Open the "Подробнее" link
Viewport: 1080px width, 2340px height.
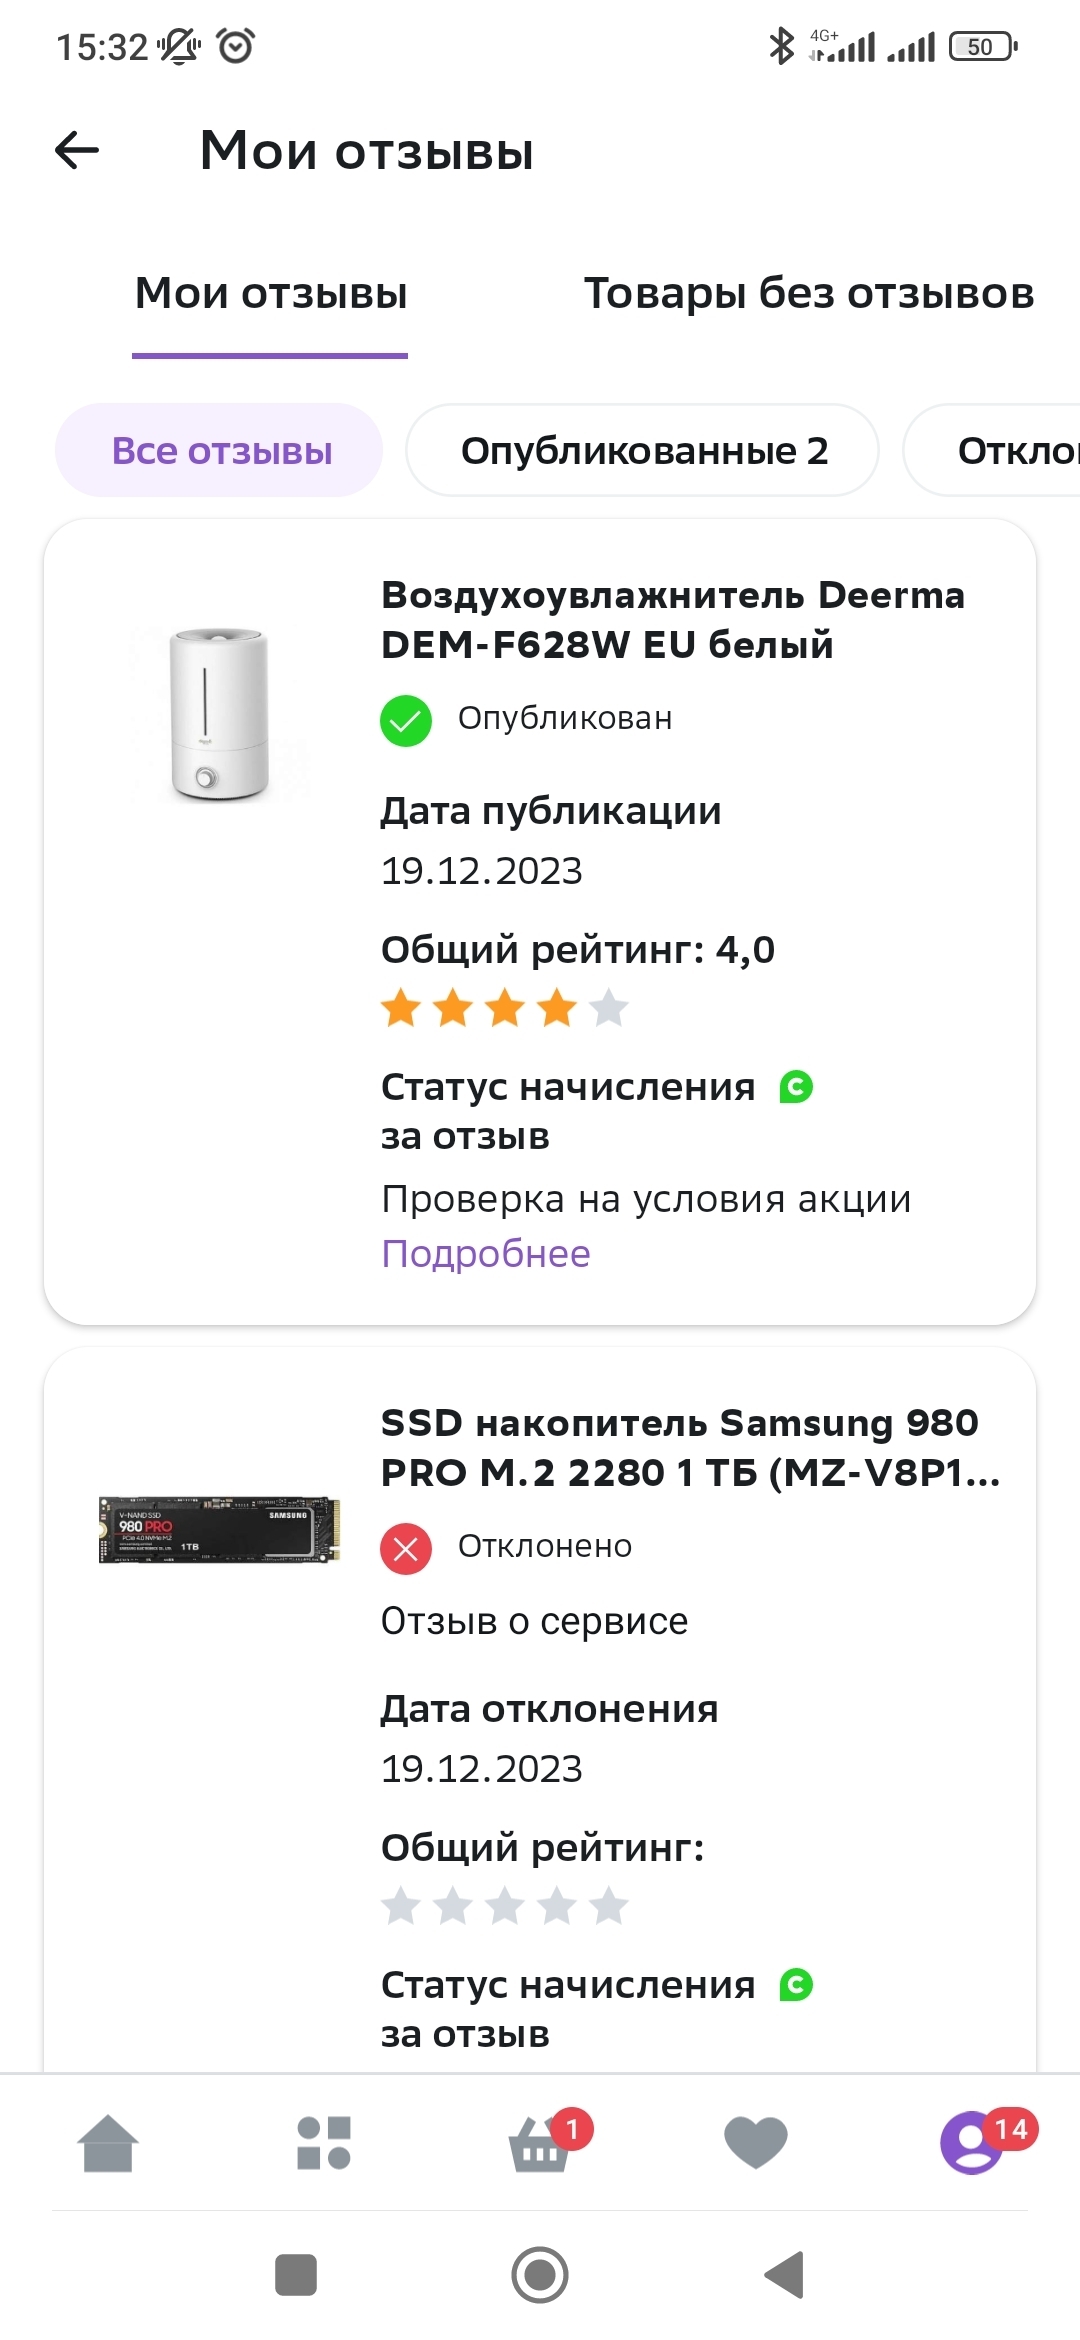(x=486, y=1254)
